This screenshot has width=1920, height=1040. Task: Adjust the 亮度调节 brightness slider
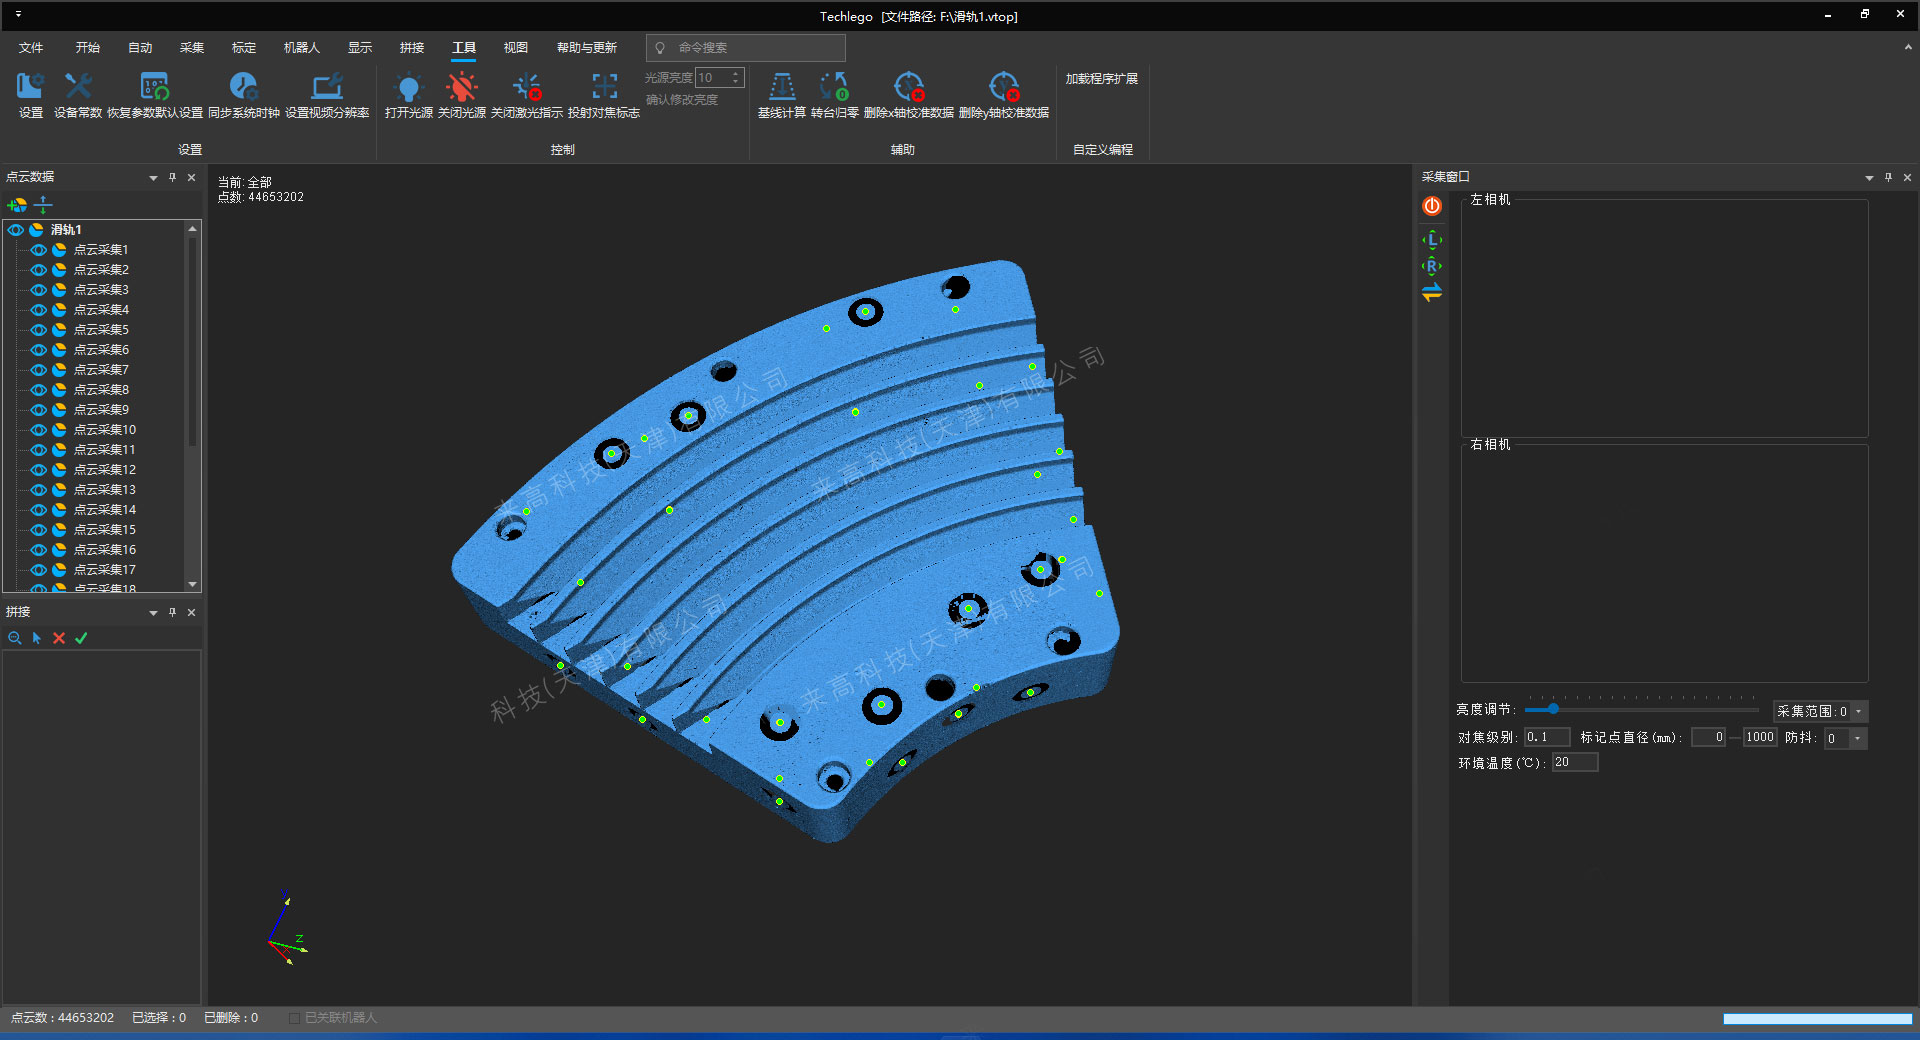coord(1553,709)
